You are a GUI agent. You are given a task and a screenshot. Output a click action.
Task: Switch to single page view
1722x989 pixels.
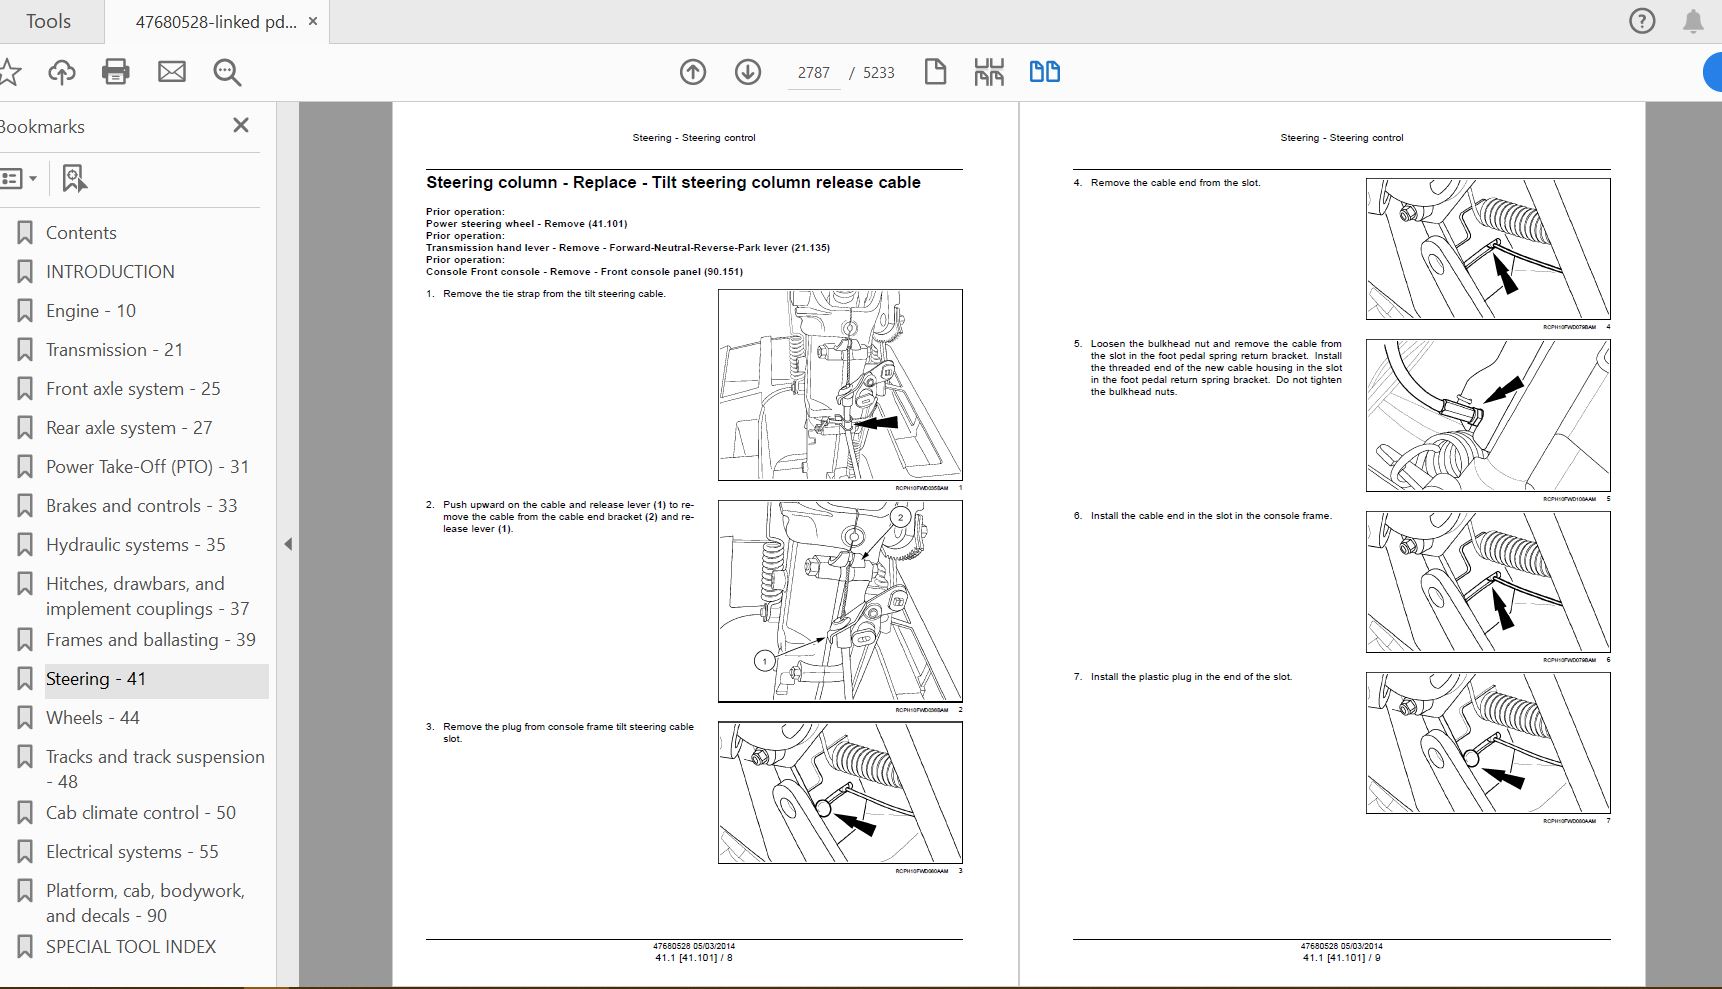(935, 72)
